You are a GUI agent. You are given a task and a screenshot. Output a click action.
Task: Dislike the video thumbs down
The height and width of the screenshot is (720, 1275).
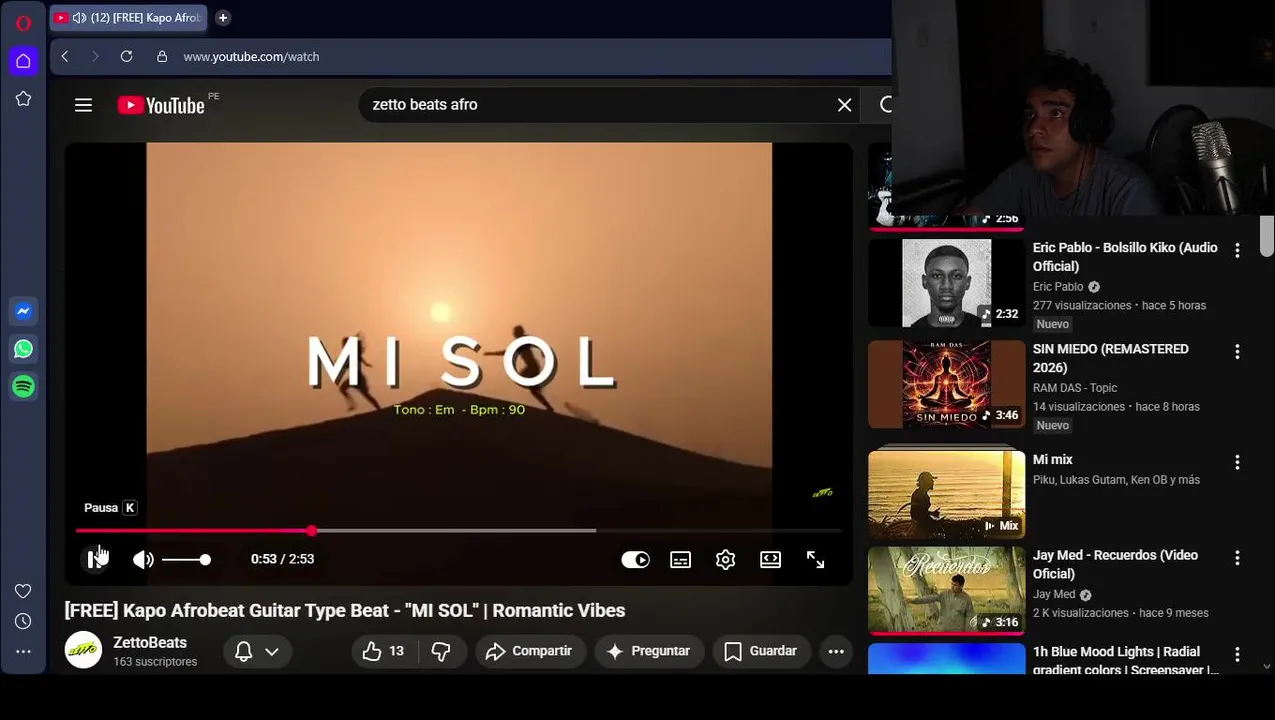click(441, 651)
